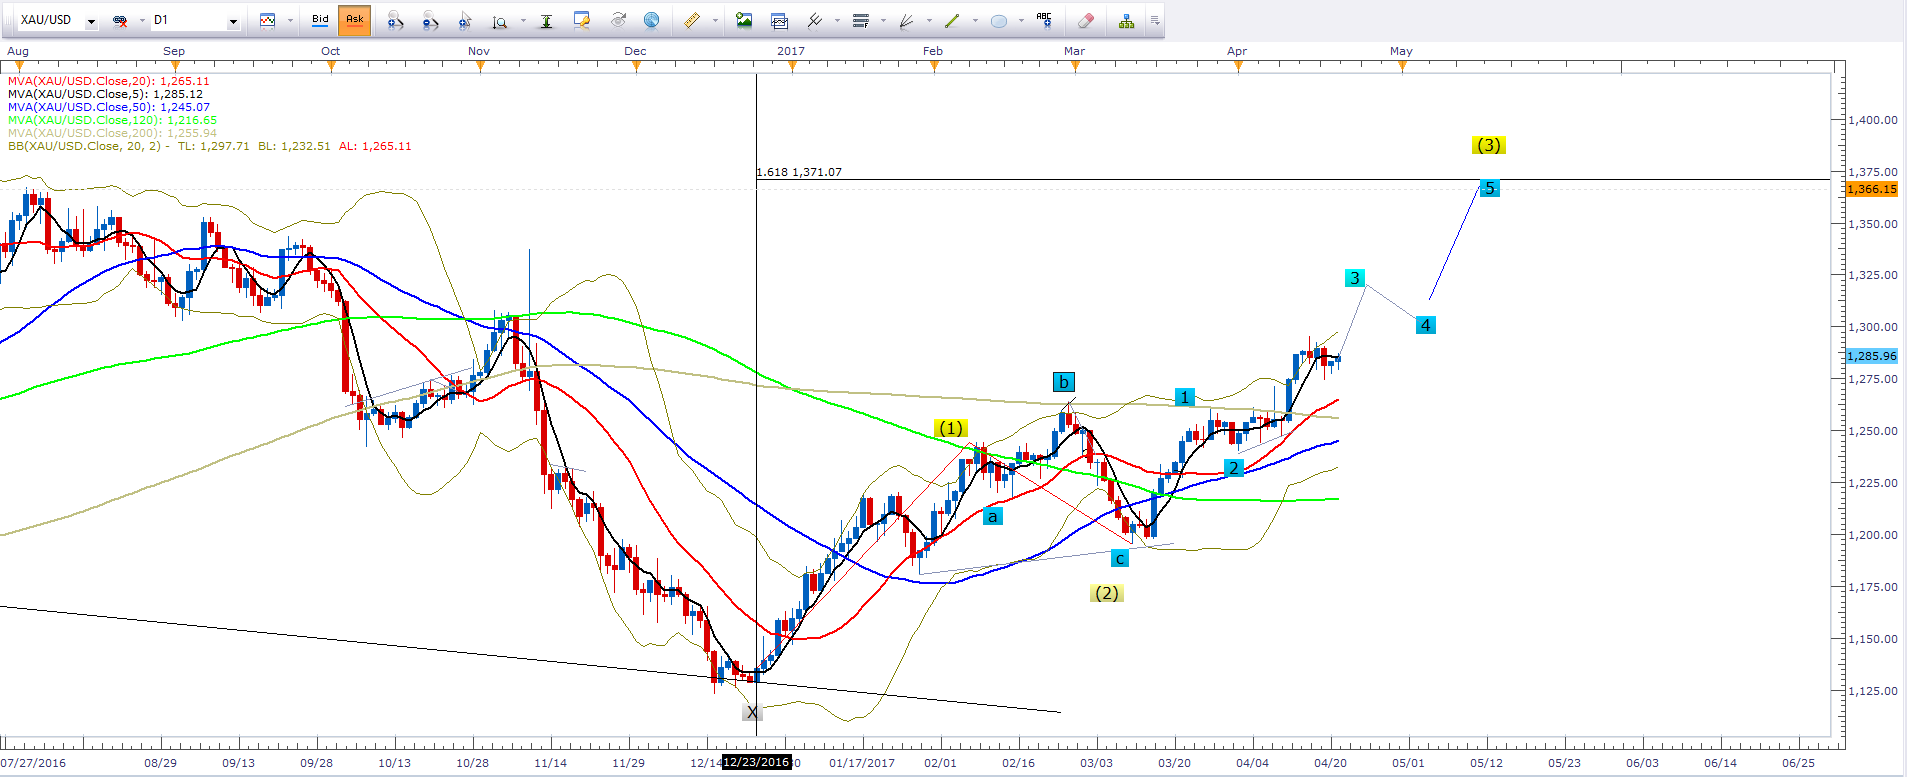Image resolution: width=1907 pixels, height=777 pixels.
Task: Toggle the Ask price button
Action: 355,20
